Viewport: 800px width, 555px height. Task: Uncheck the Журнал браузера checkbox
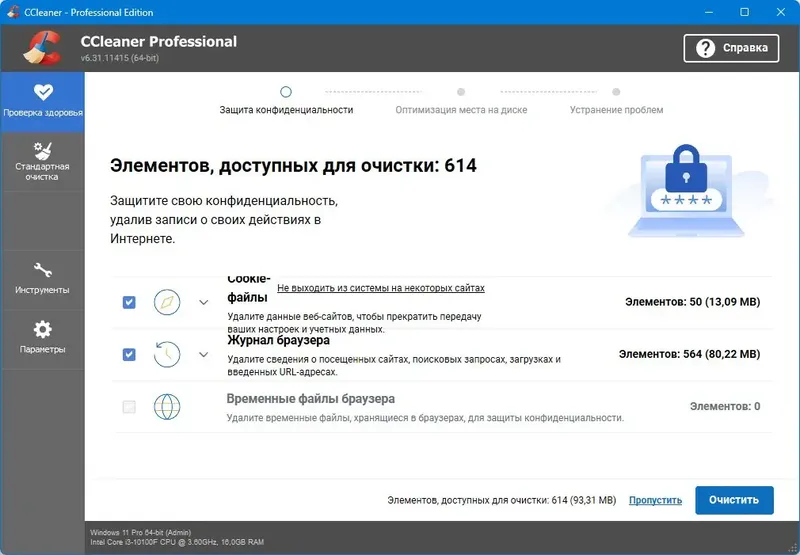click(129, 354)
